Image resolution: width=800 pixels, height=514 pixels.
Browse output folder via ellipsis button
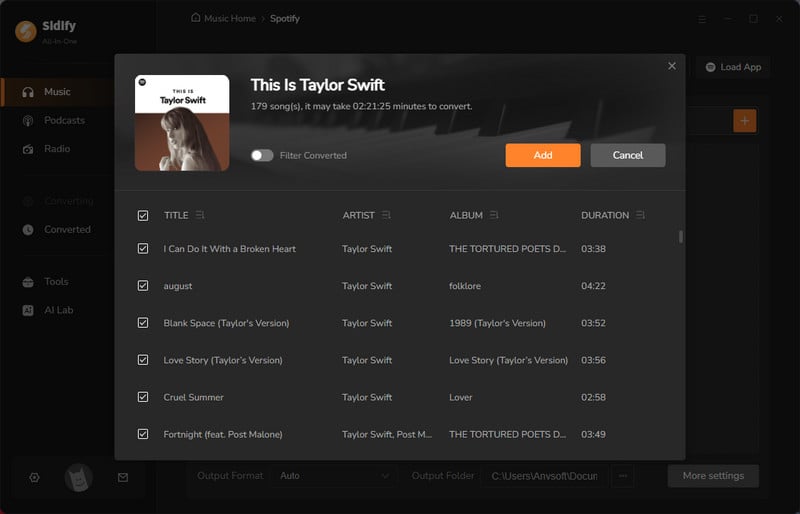pyautogui.click(x=622, y=476)
